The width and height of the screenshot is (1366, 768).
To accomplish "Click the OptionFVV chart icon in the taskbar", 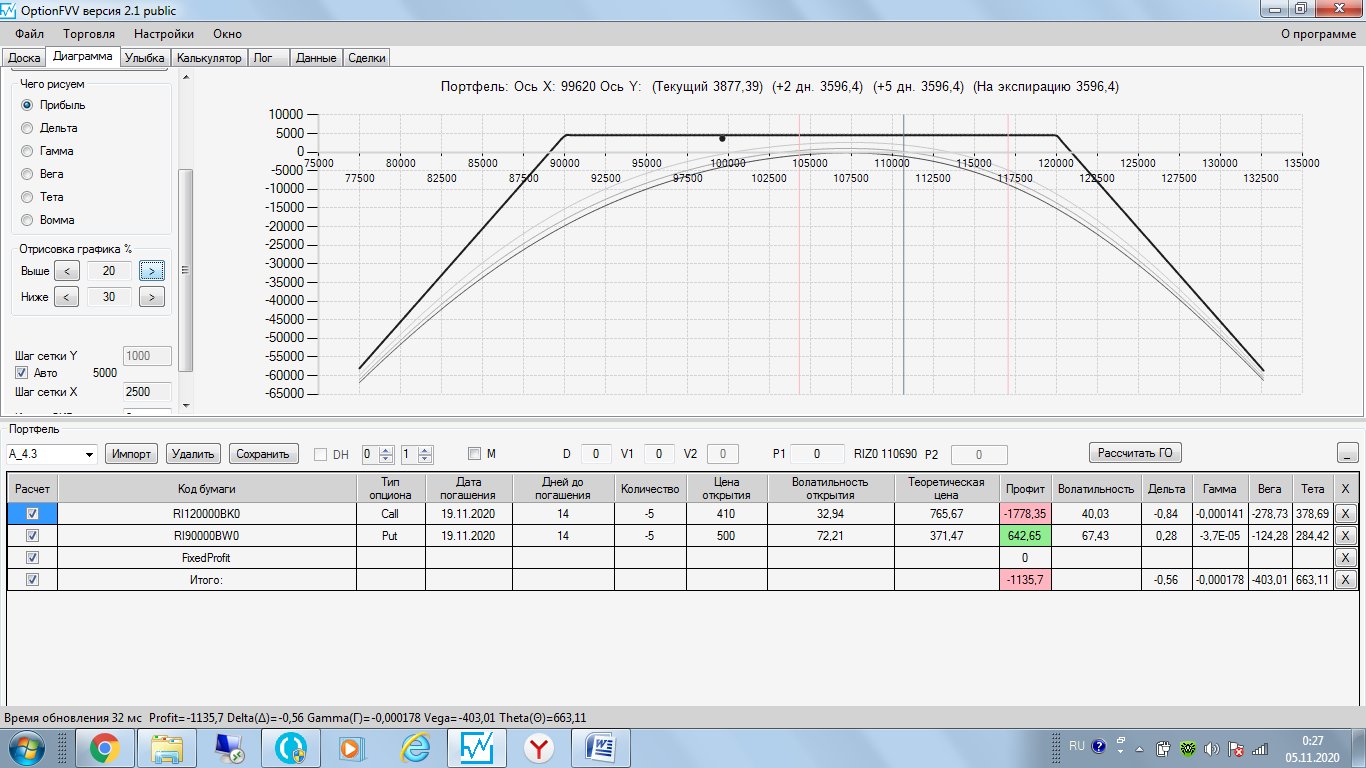I will [x=476, y=747].
